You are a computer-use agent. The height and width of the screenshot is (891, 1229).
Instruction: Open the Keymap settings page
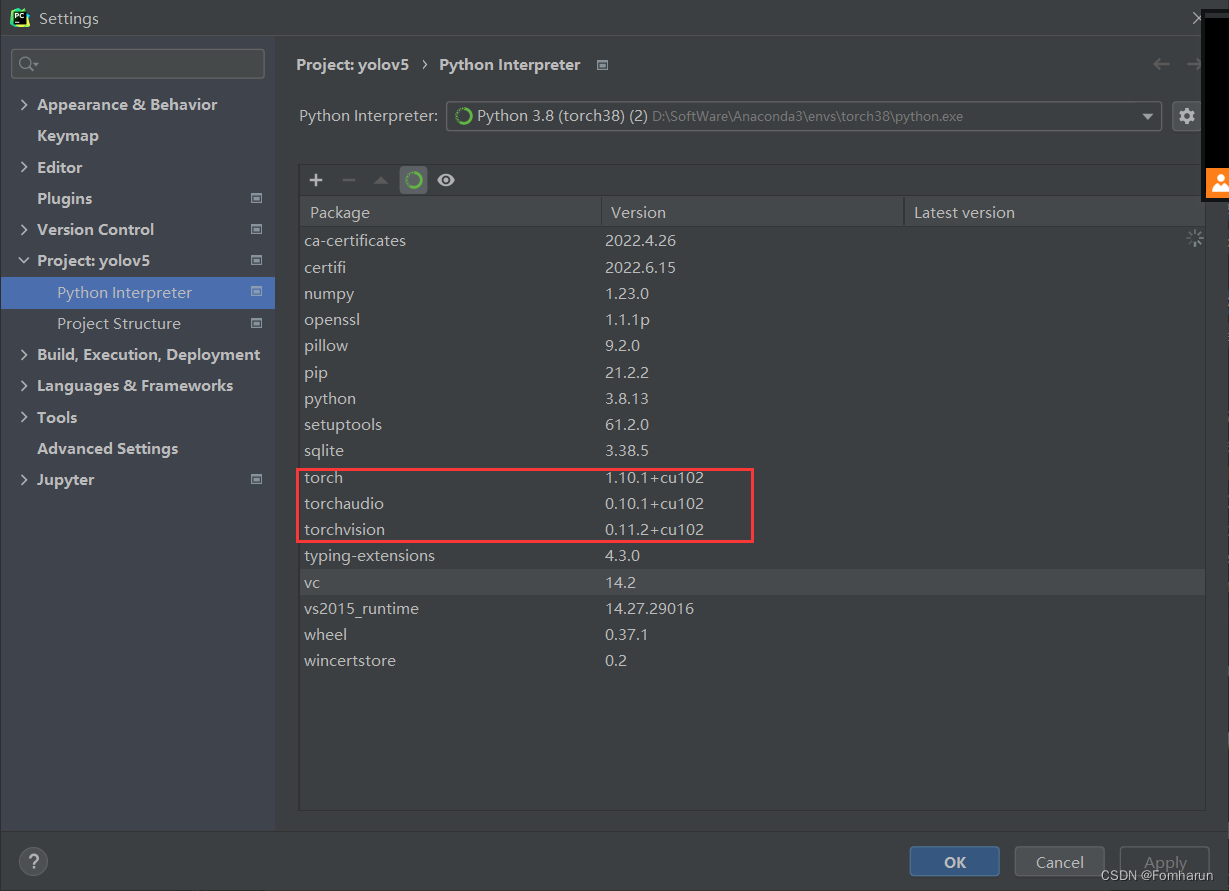click(68, 135)
